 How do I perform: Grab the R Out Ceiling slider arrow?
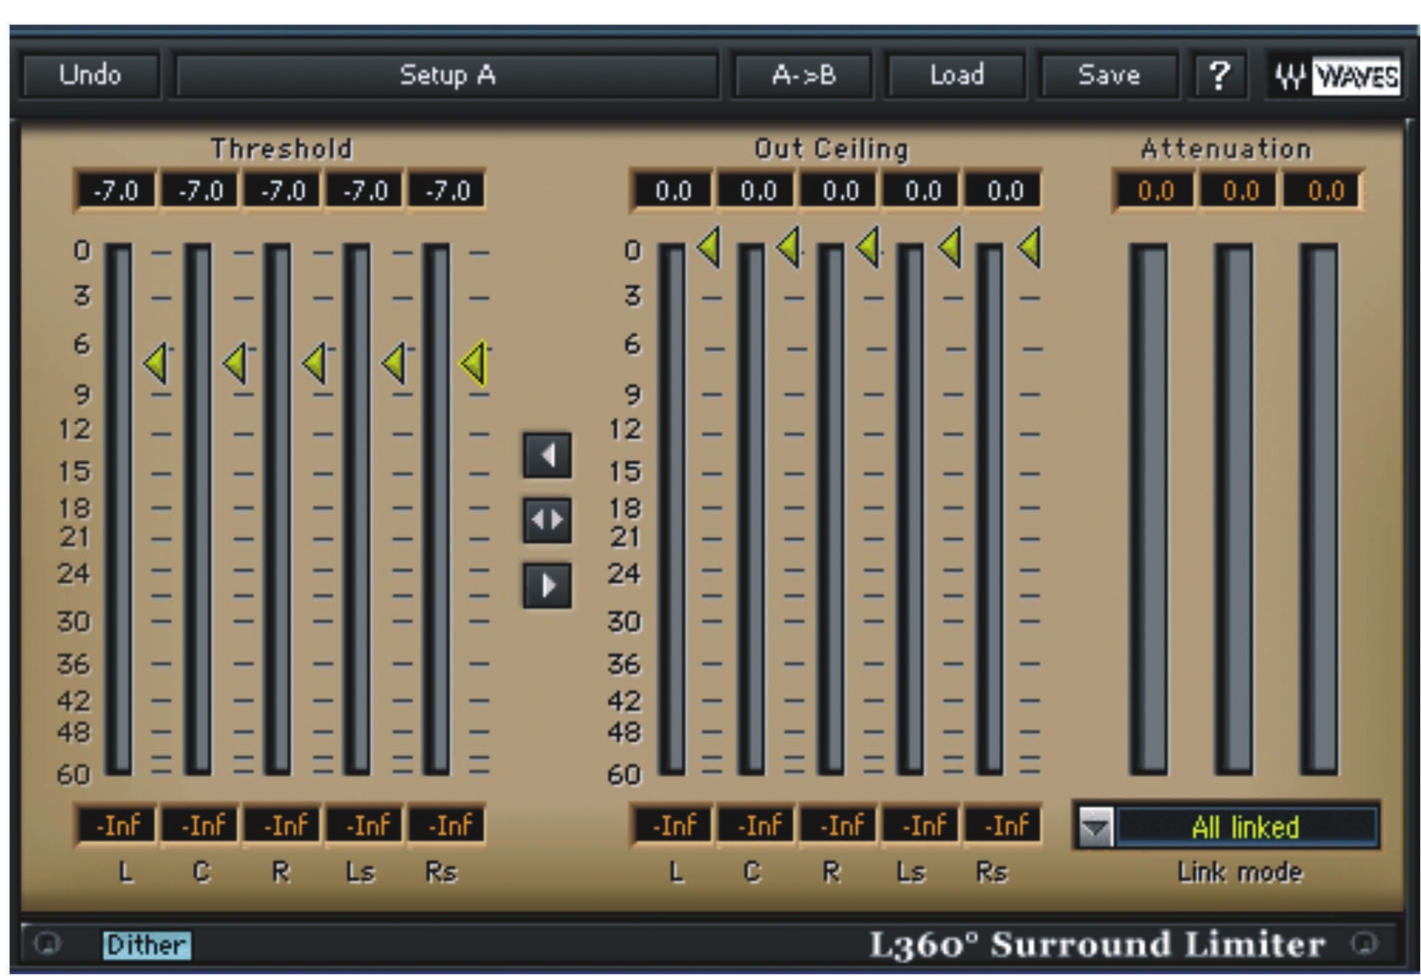(869, 247)
